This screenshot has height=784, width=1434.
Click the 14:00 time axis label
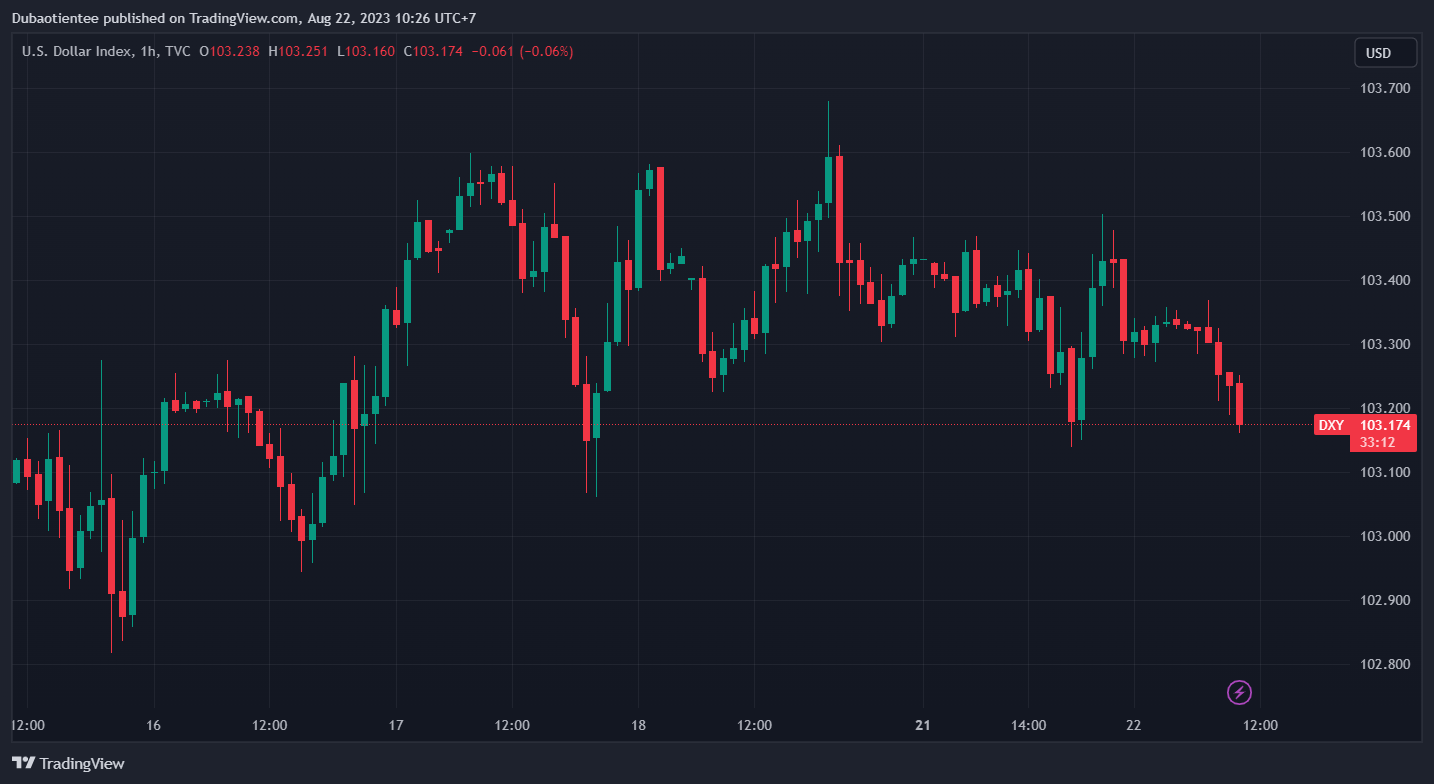coord(1028,725)
